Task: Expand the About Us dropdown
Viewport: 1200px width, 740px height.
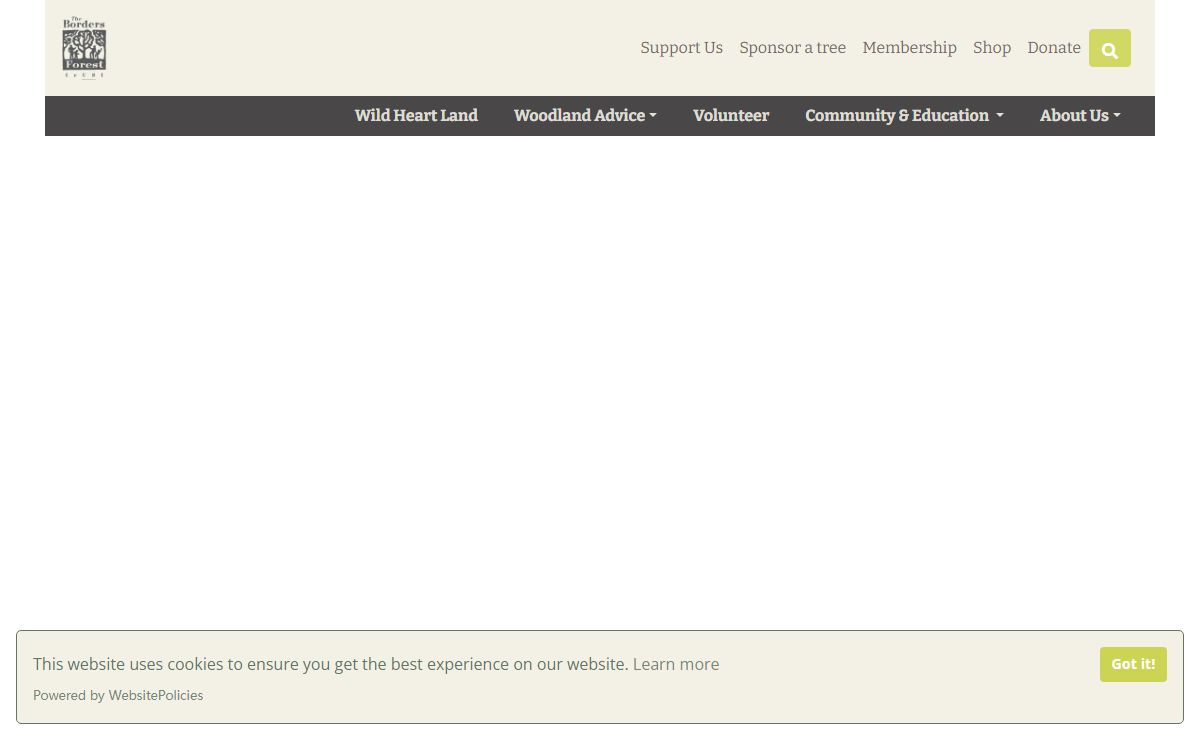Action: point(1080,116)
